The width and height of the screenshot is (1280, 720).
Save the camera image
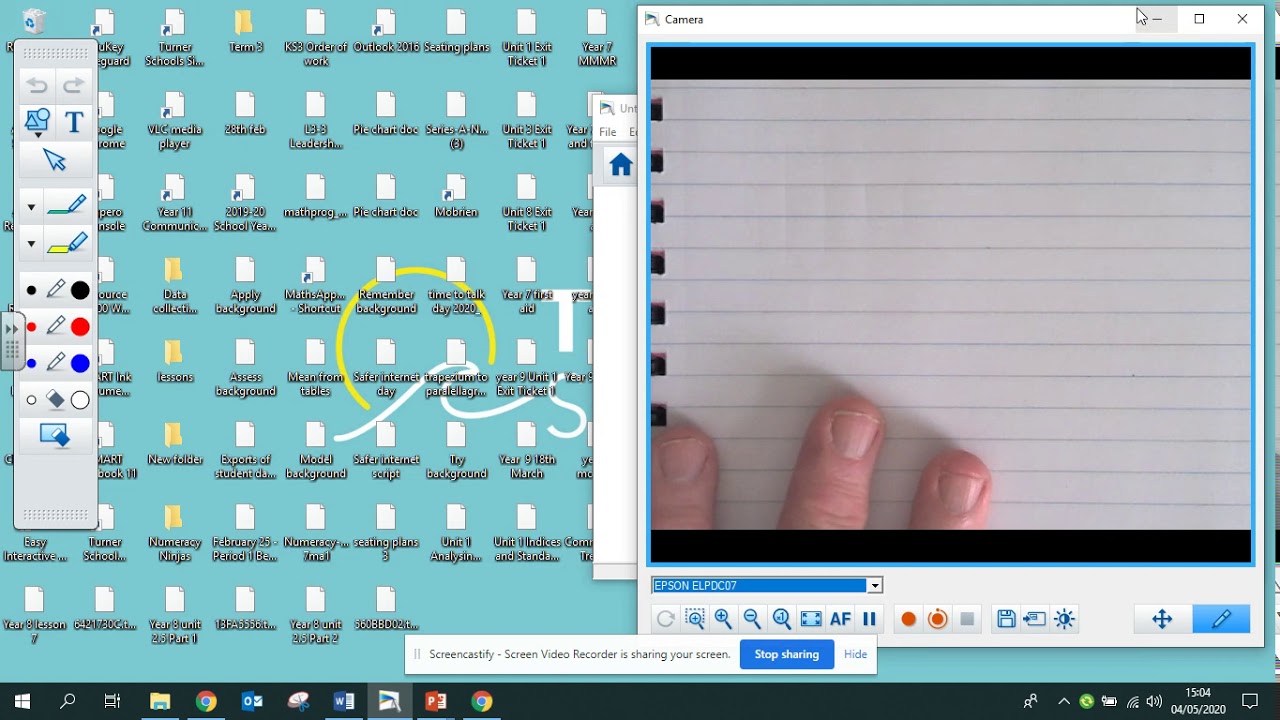coord(1006,619)
